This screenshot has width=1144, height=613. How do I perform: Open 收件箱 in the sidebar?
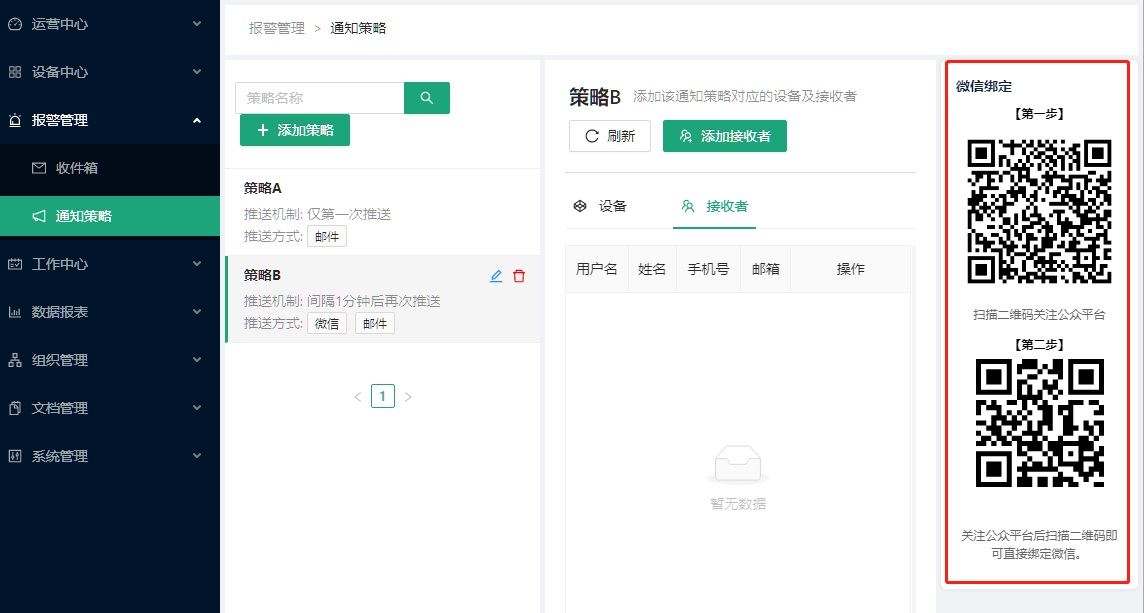pyautogui.click(x=76, y=168)
